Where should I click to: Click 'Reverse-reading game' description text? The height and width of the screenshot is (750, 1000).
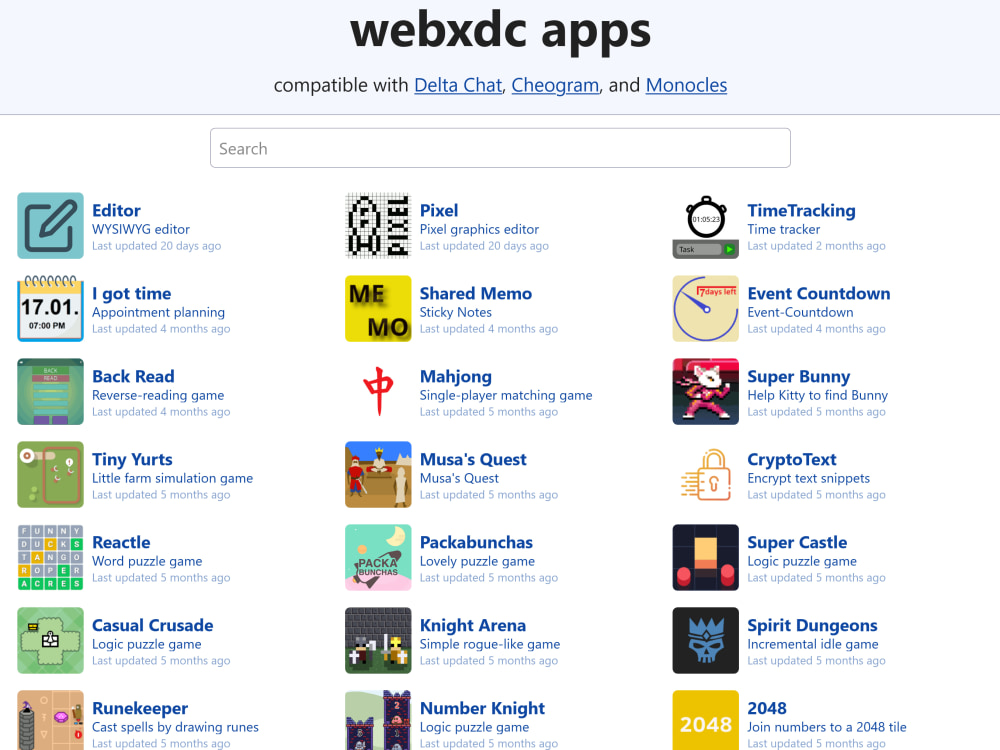(158, 395)
